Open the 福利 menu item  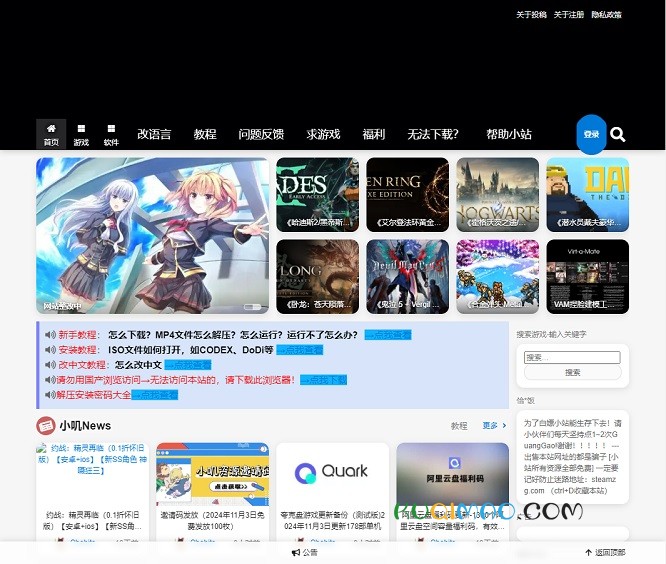[x=373, y=134]
